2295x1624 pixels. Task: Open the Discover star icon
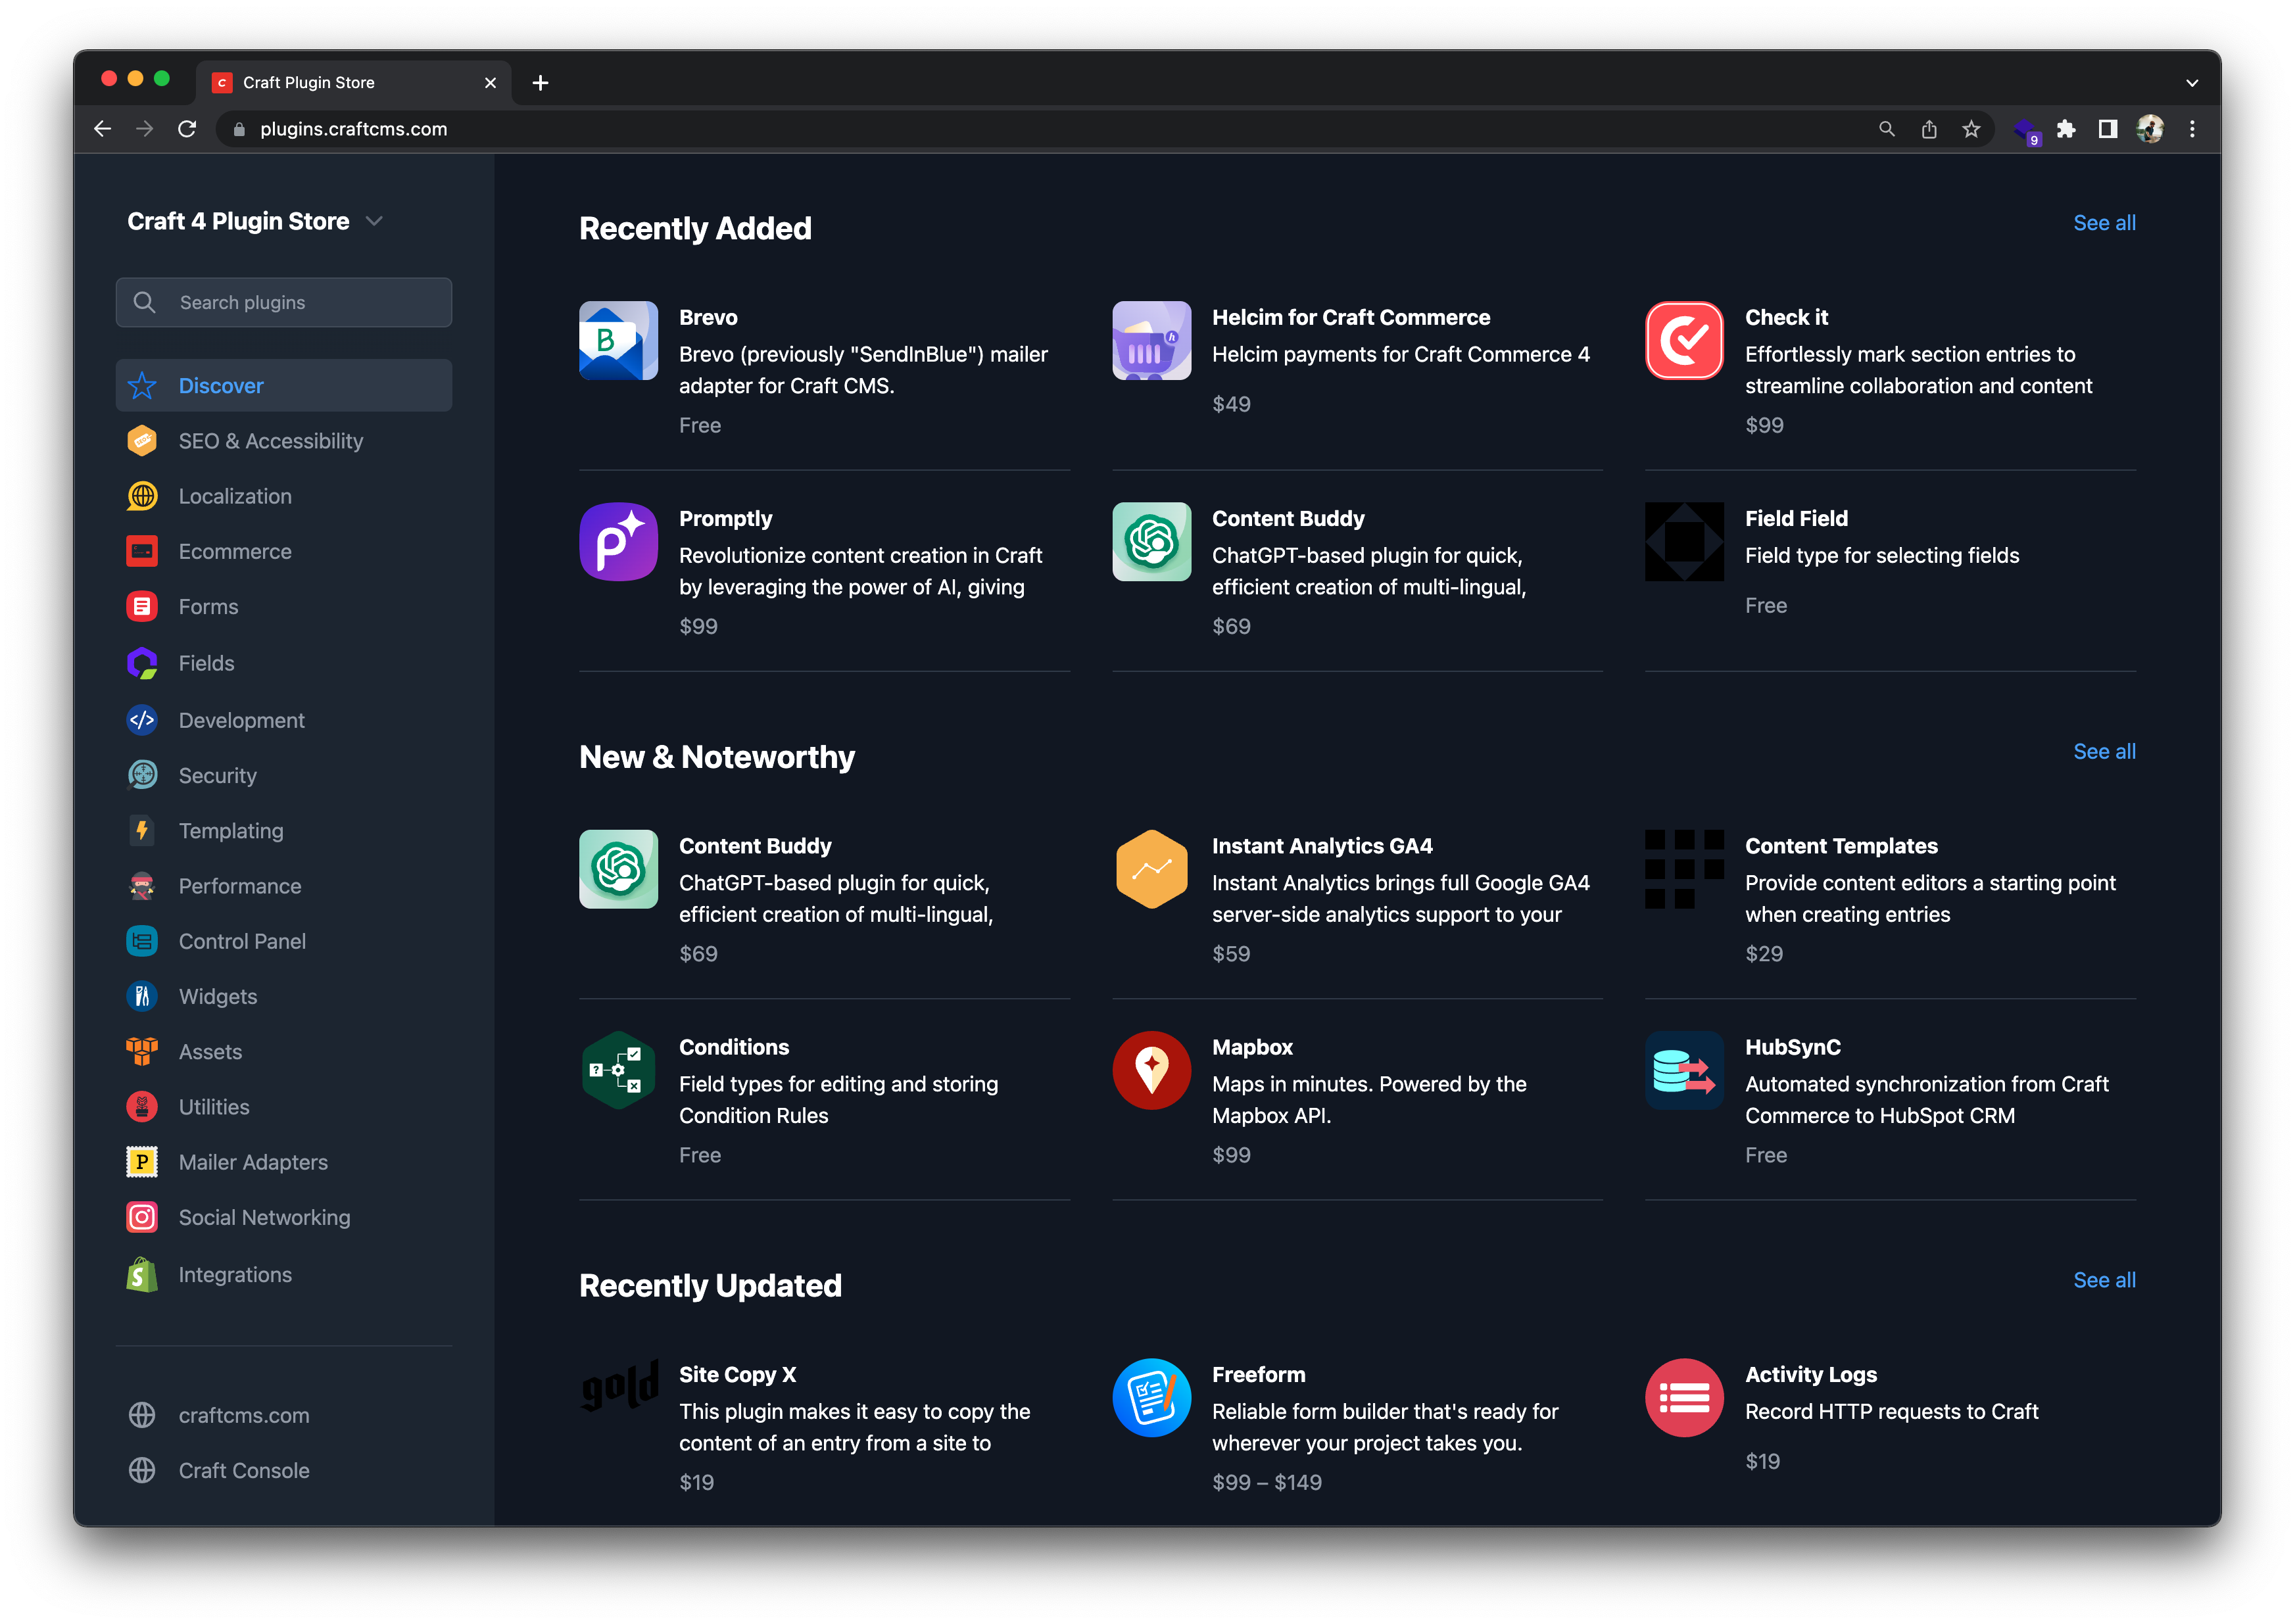coord(142,386)
